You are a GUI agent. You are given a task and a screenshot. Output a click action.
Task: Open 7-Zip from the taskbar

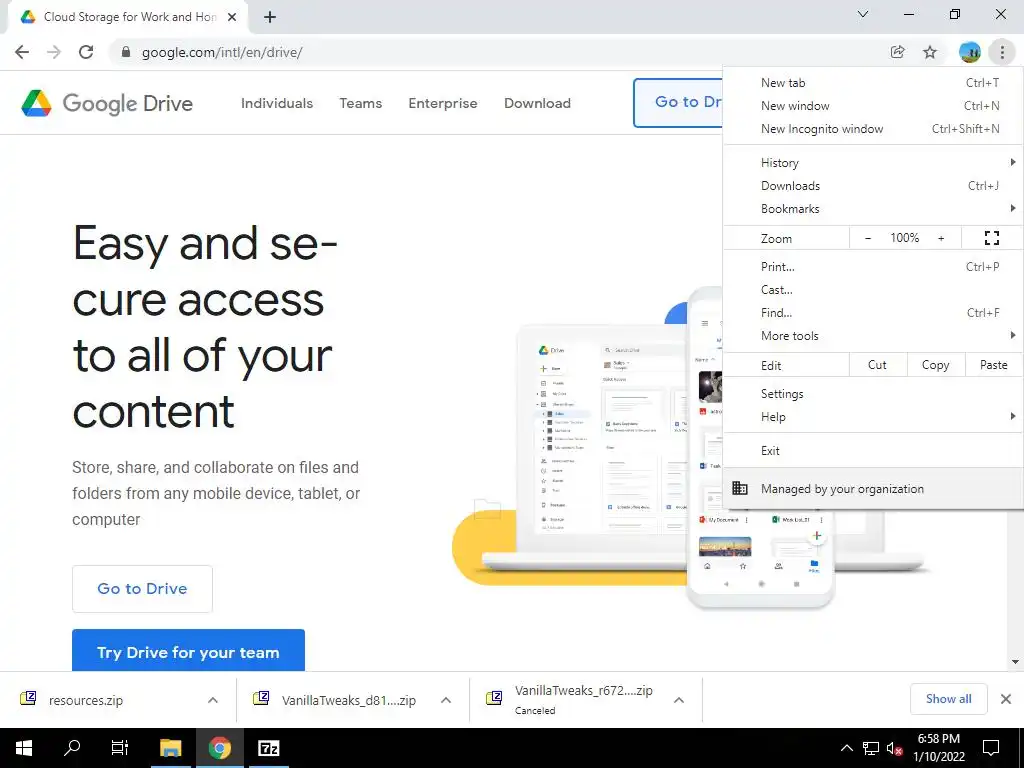point(268,748)
